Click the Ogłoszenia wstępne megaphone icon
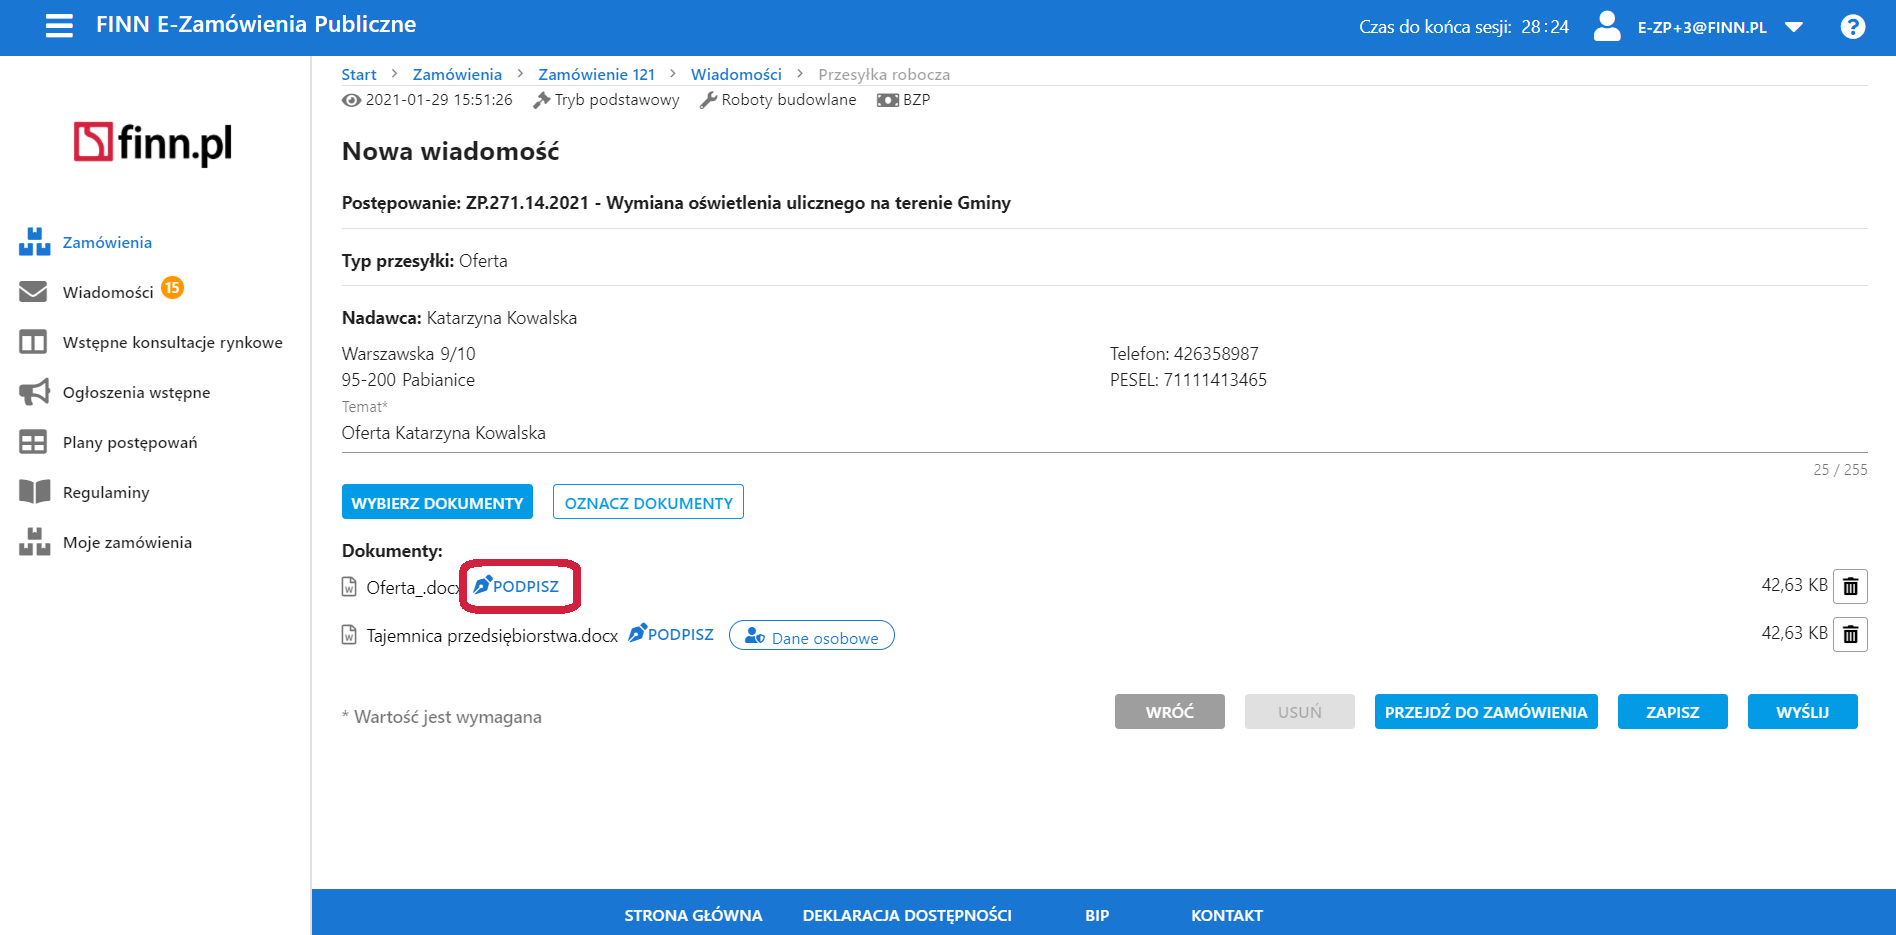This screenshot has height=935, width=1896. pos(34,392)
